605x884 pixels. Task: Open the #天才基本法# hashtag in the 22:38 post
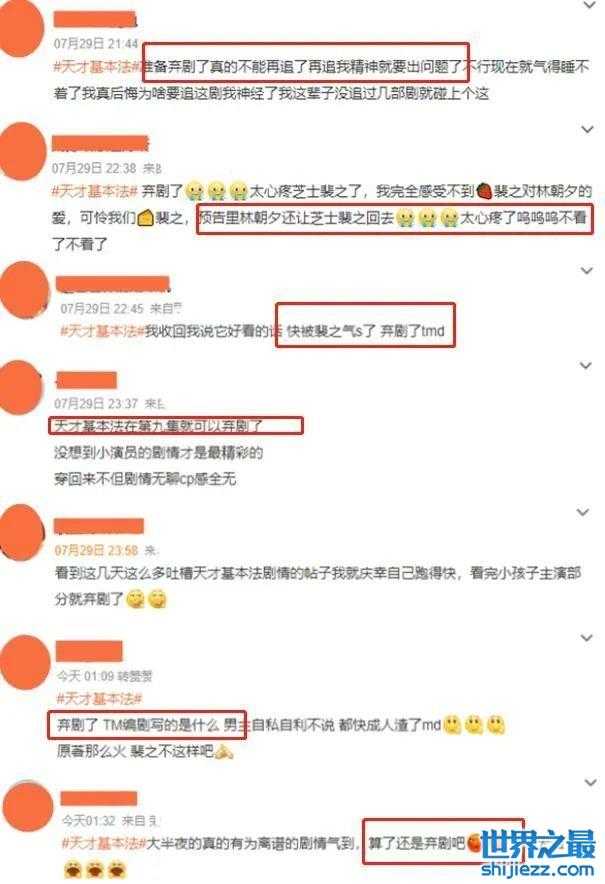pyautogui.click(x=95, y=192)
